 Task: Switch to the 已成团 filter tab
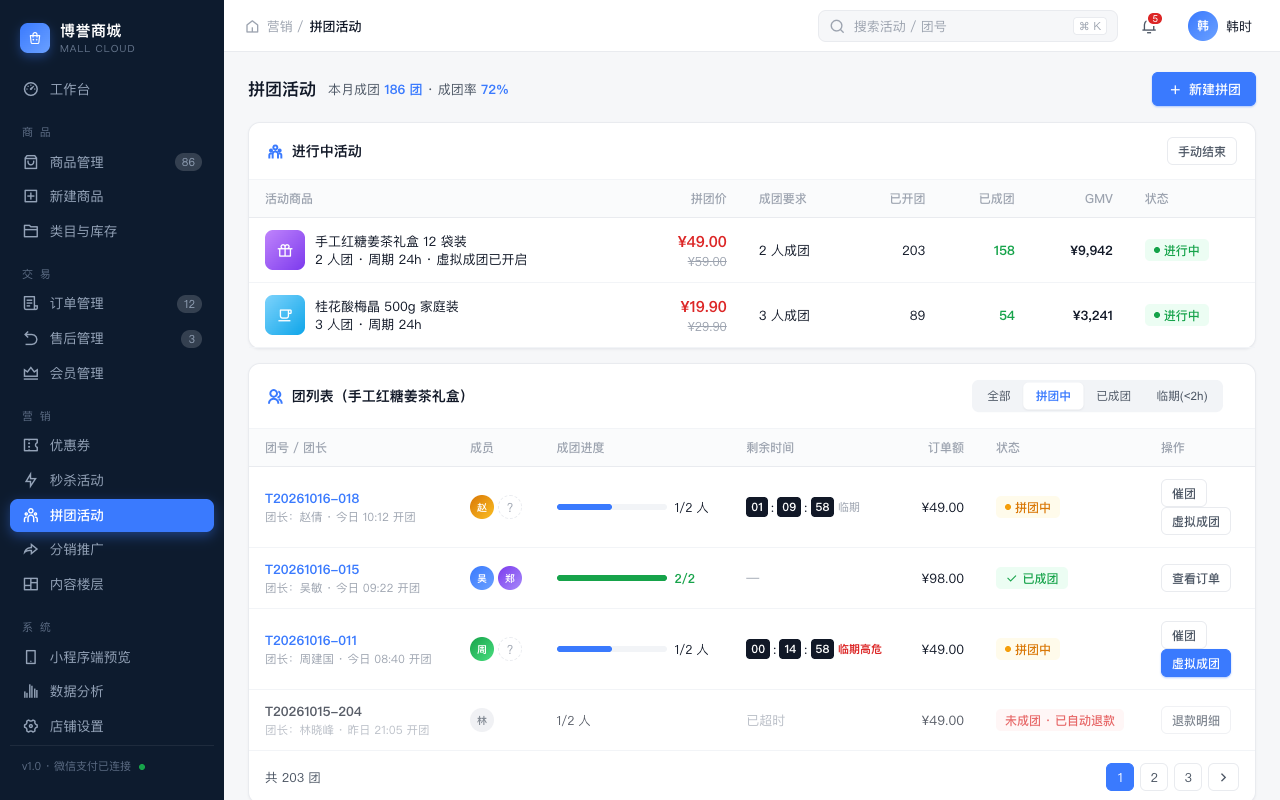1113,396
